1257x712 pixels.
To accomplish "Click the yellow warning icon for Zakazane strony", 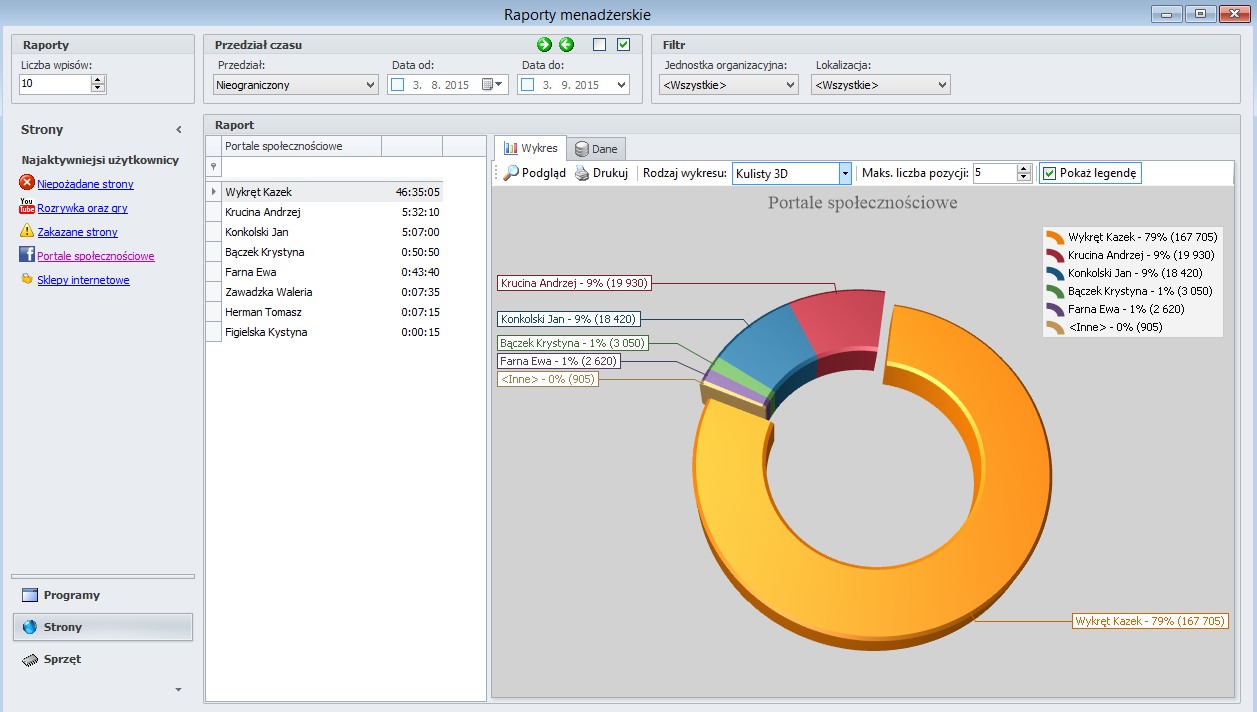I will 27,231.
